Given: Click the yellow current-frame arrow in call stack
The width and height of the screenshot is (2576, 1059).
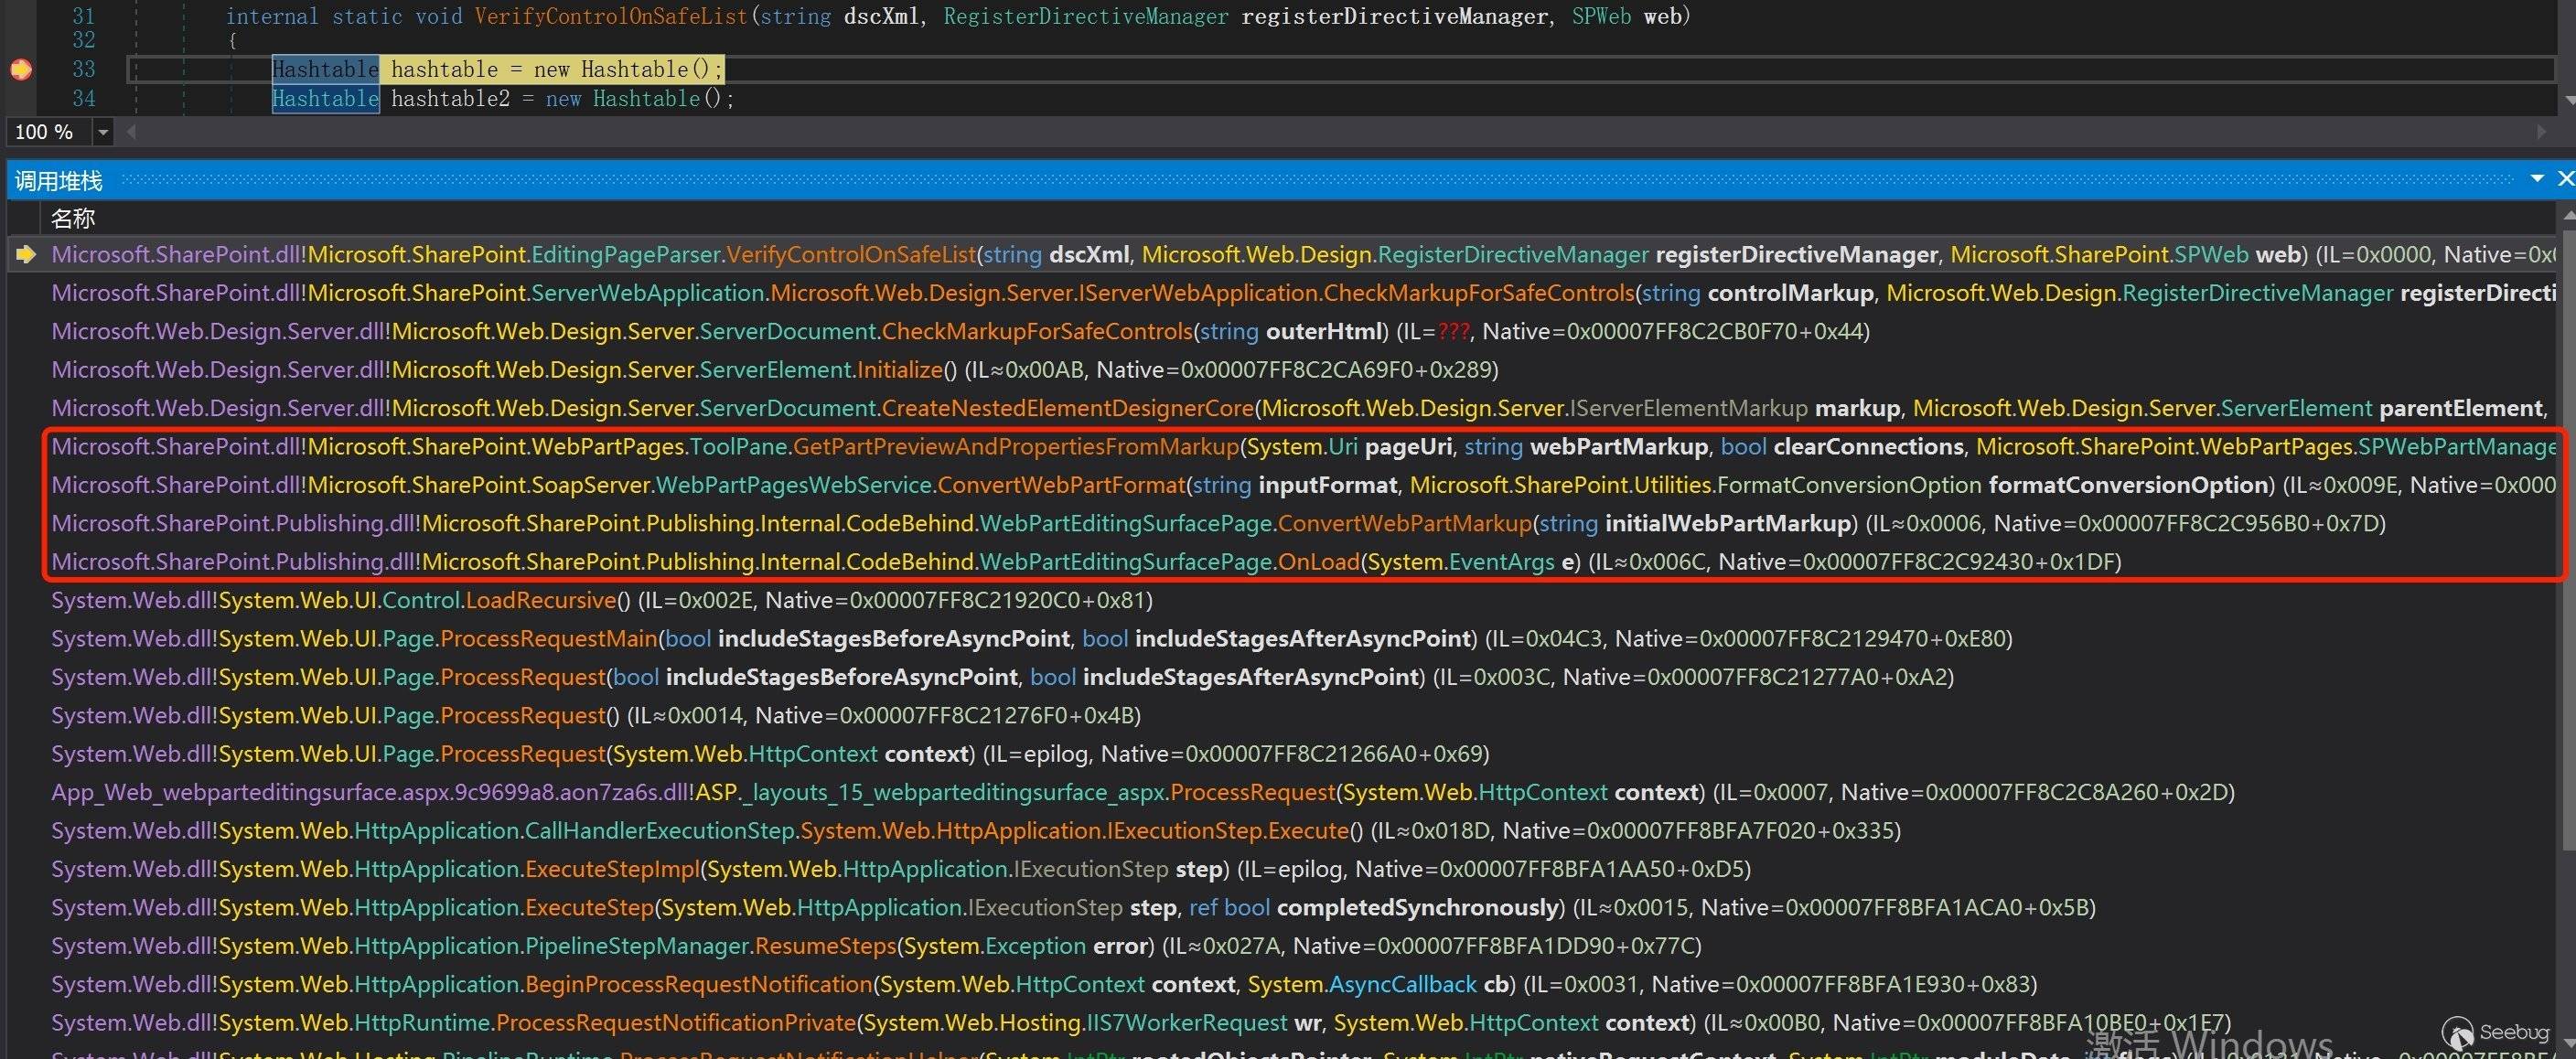Looking at the screenshot, I should coord(26,254).
